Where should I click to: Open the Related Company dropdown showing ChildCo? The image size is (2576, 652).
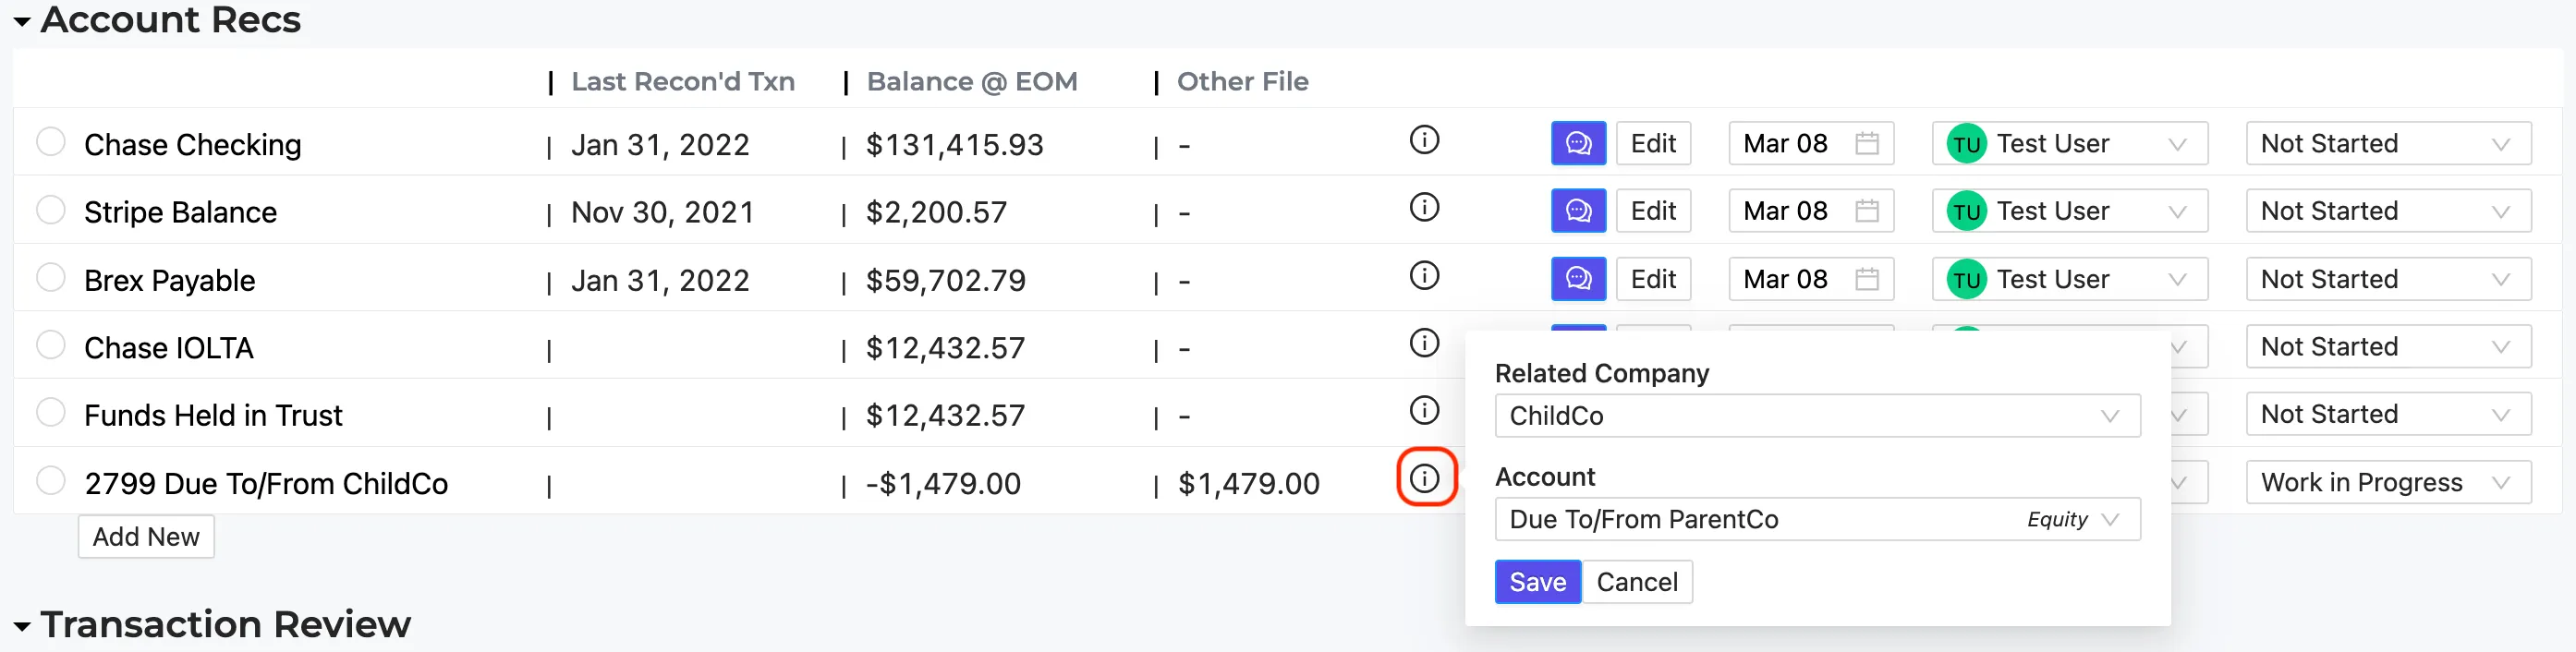pos(1817,416)
